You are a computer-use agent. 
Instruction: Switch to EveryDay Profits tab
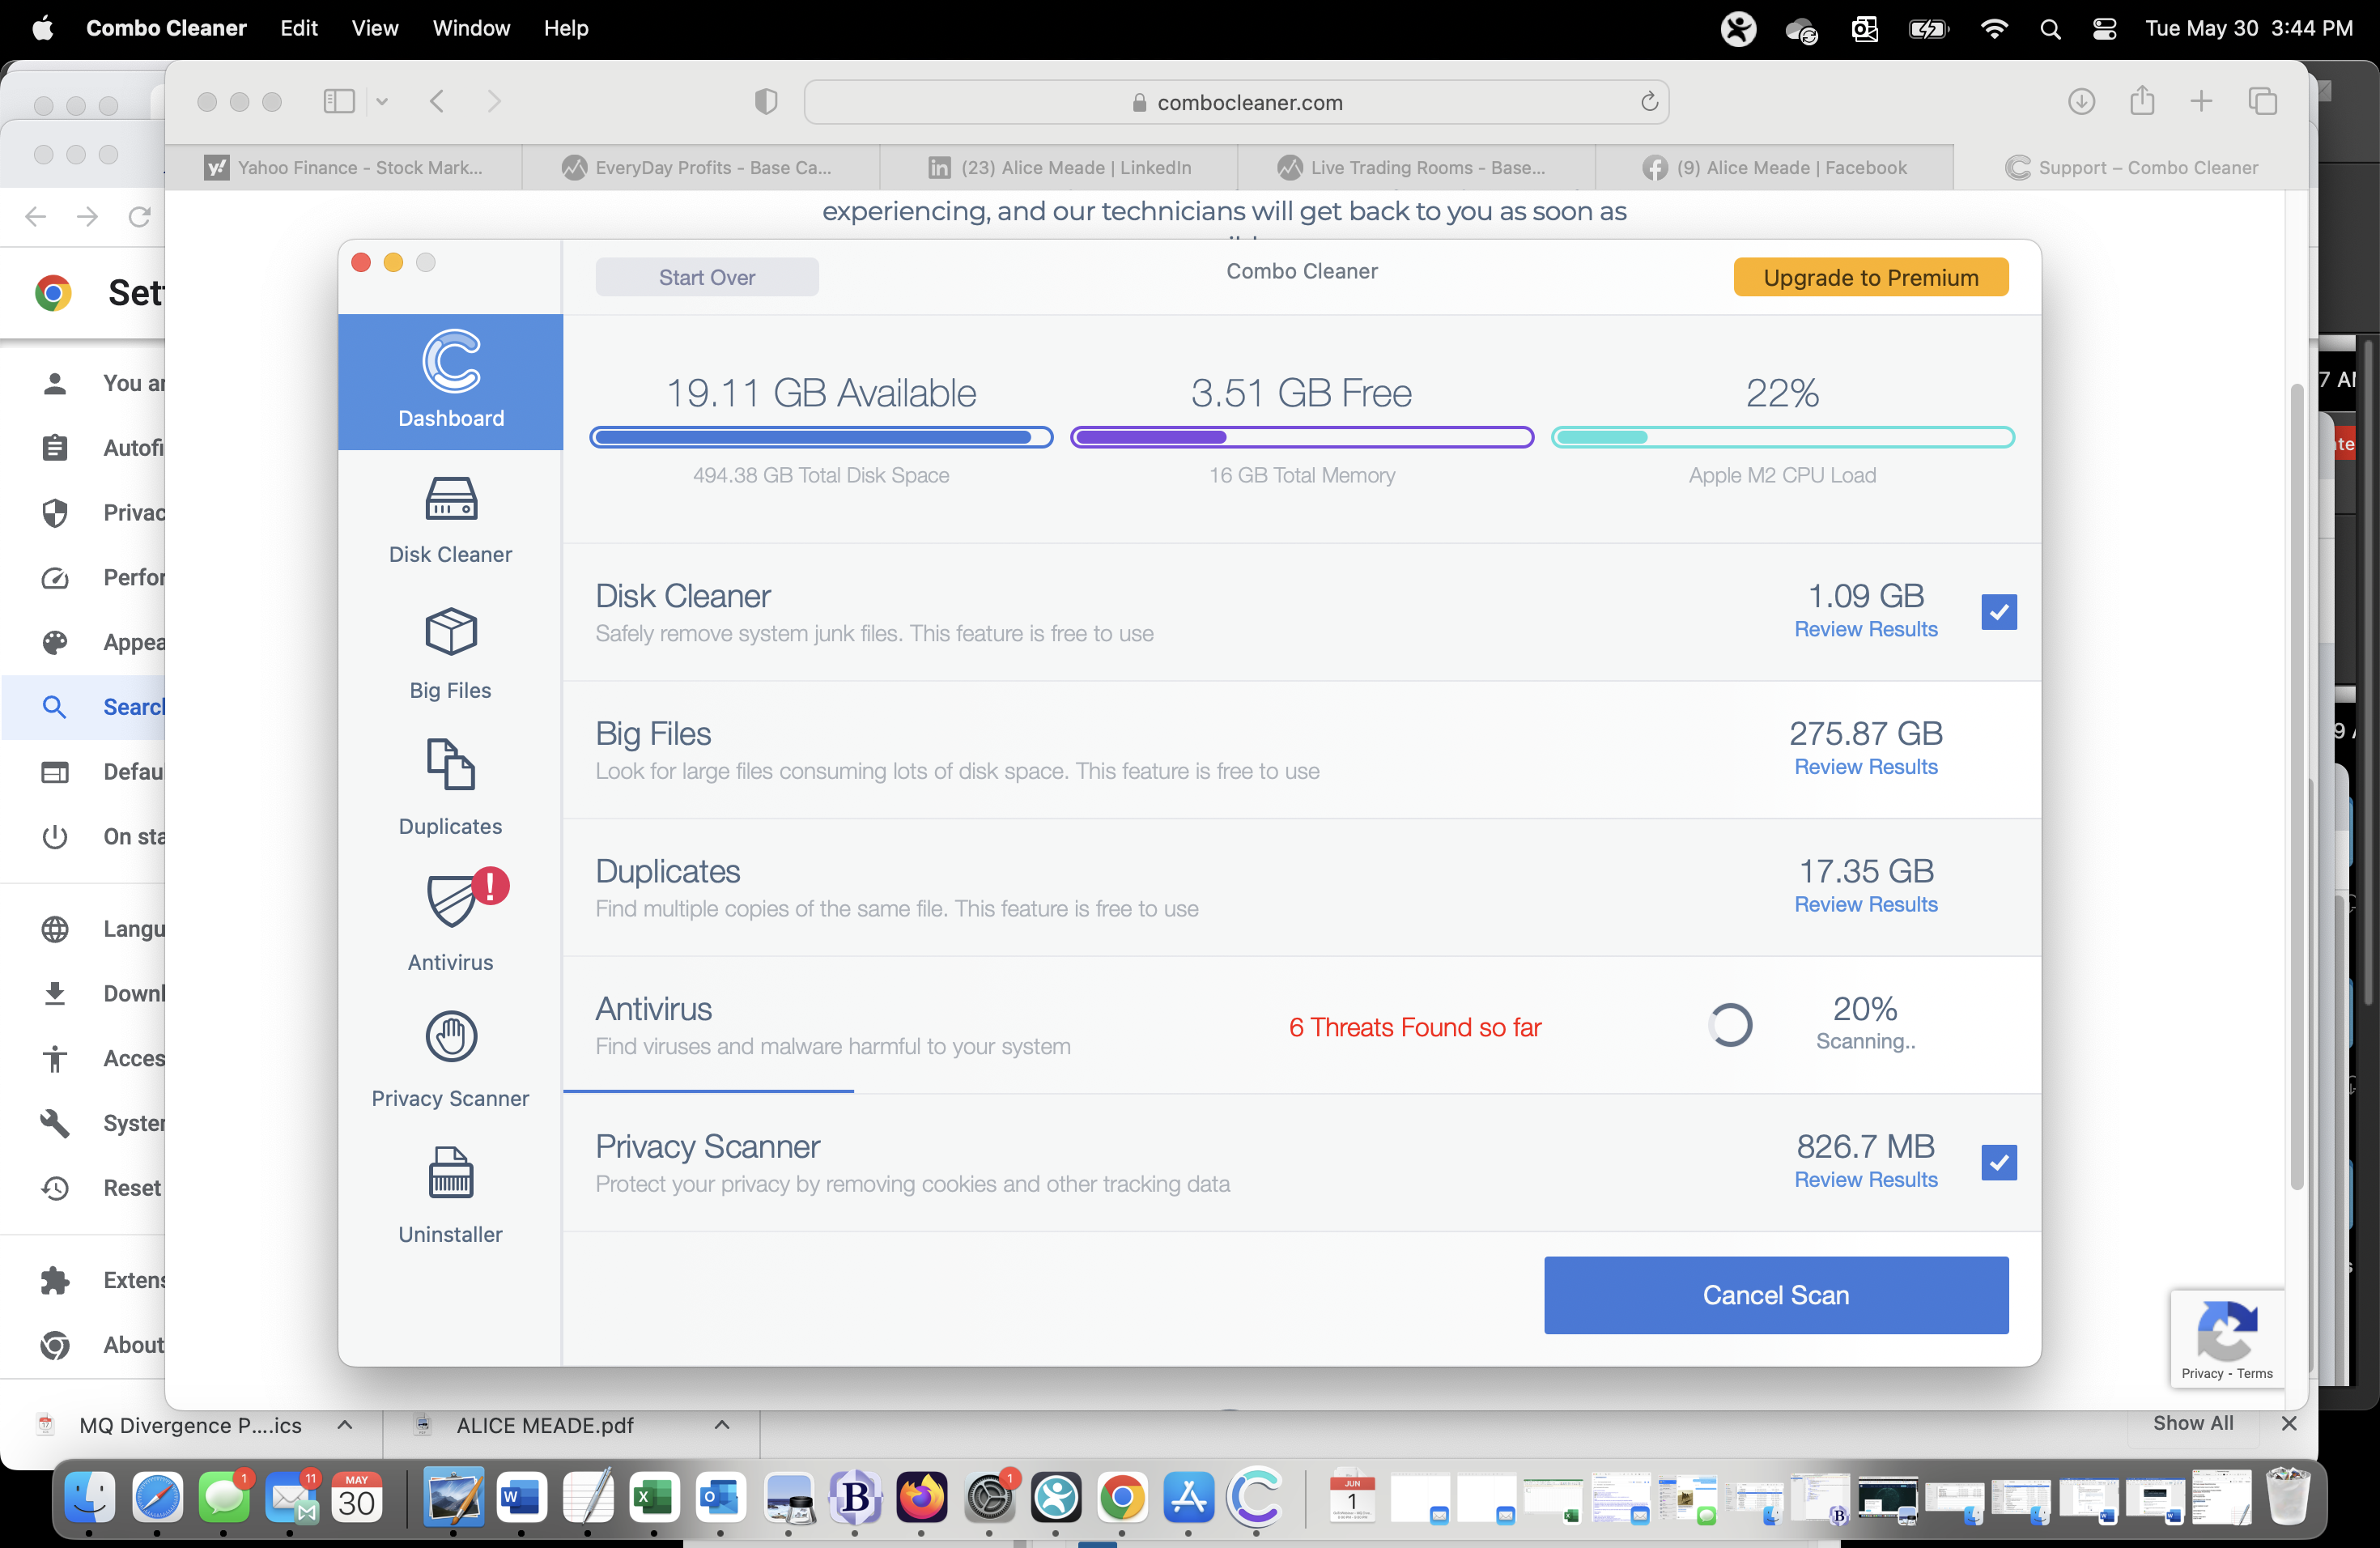click(x=701, y=167)
